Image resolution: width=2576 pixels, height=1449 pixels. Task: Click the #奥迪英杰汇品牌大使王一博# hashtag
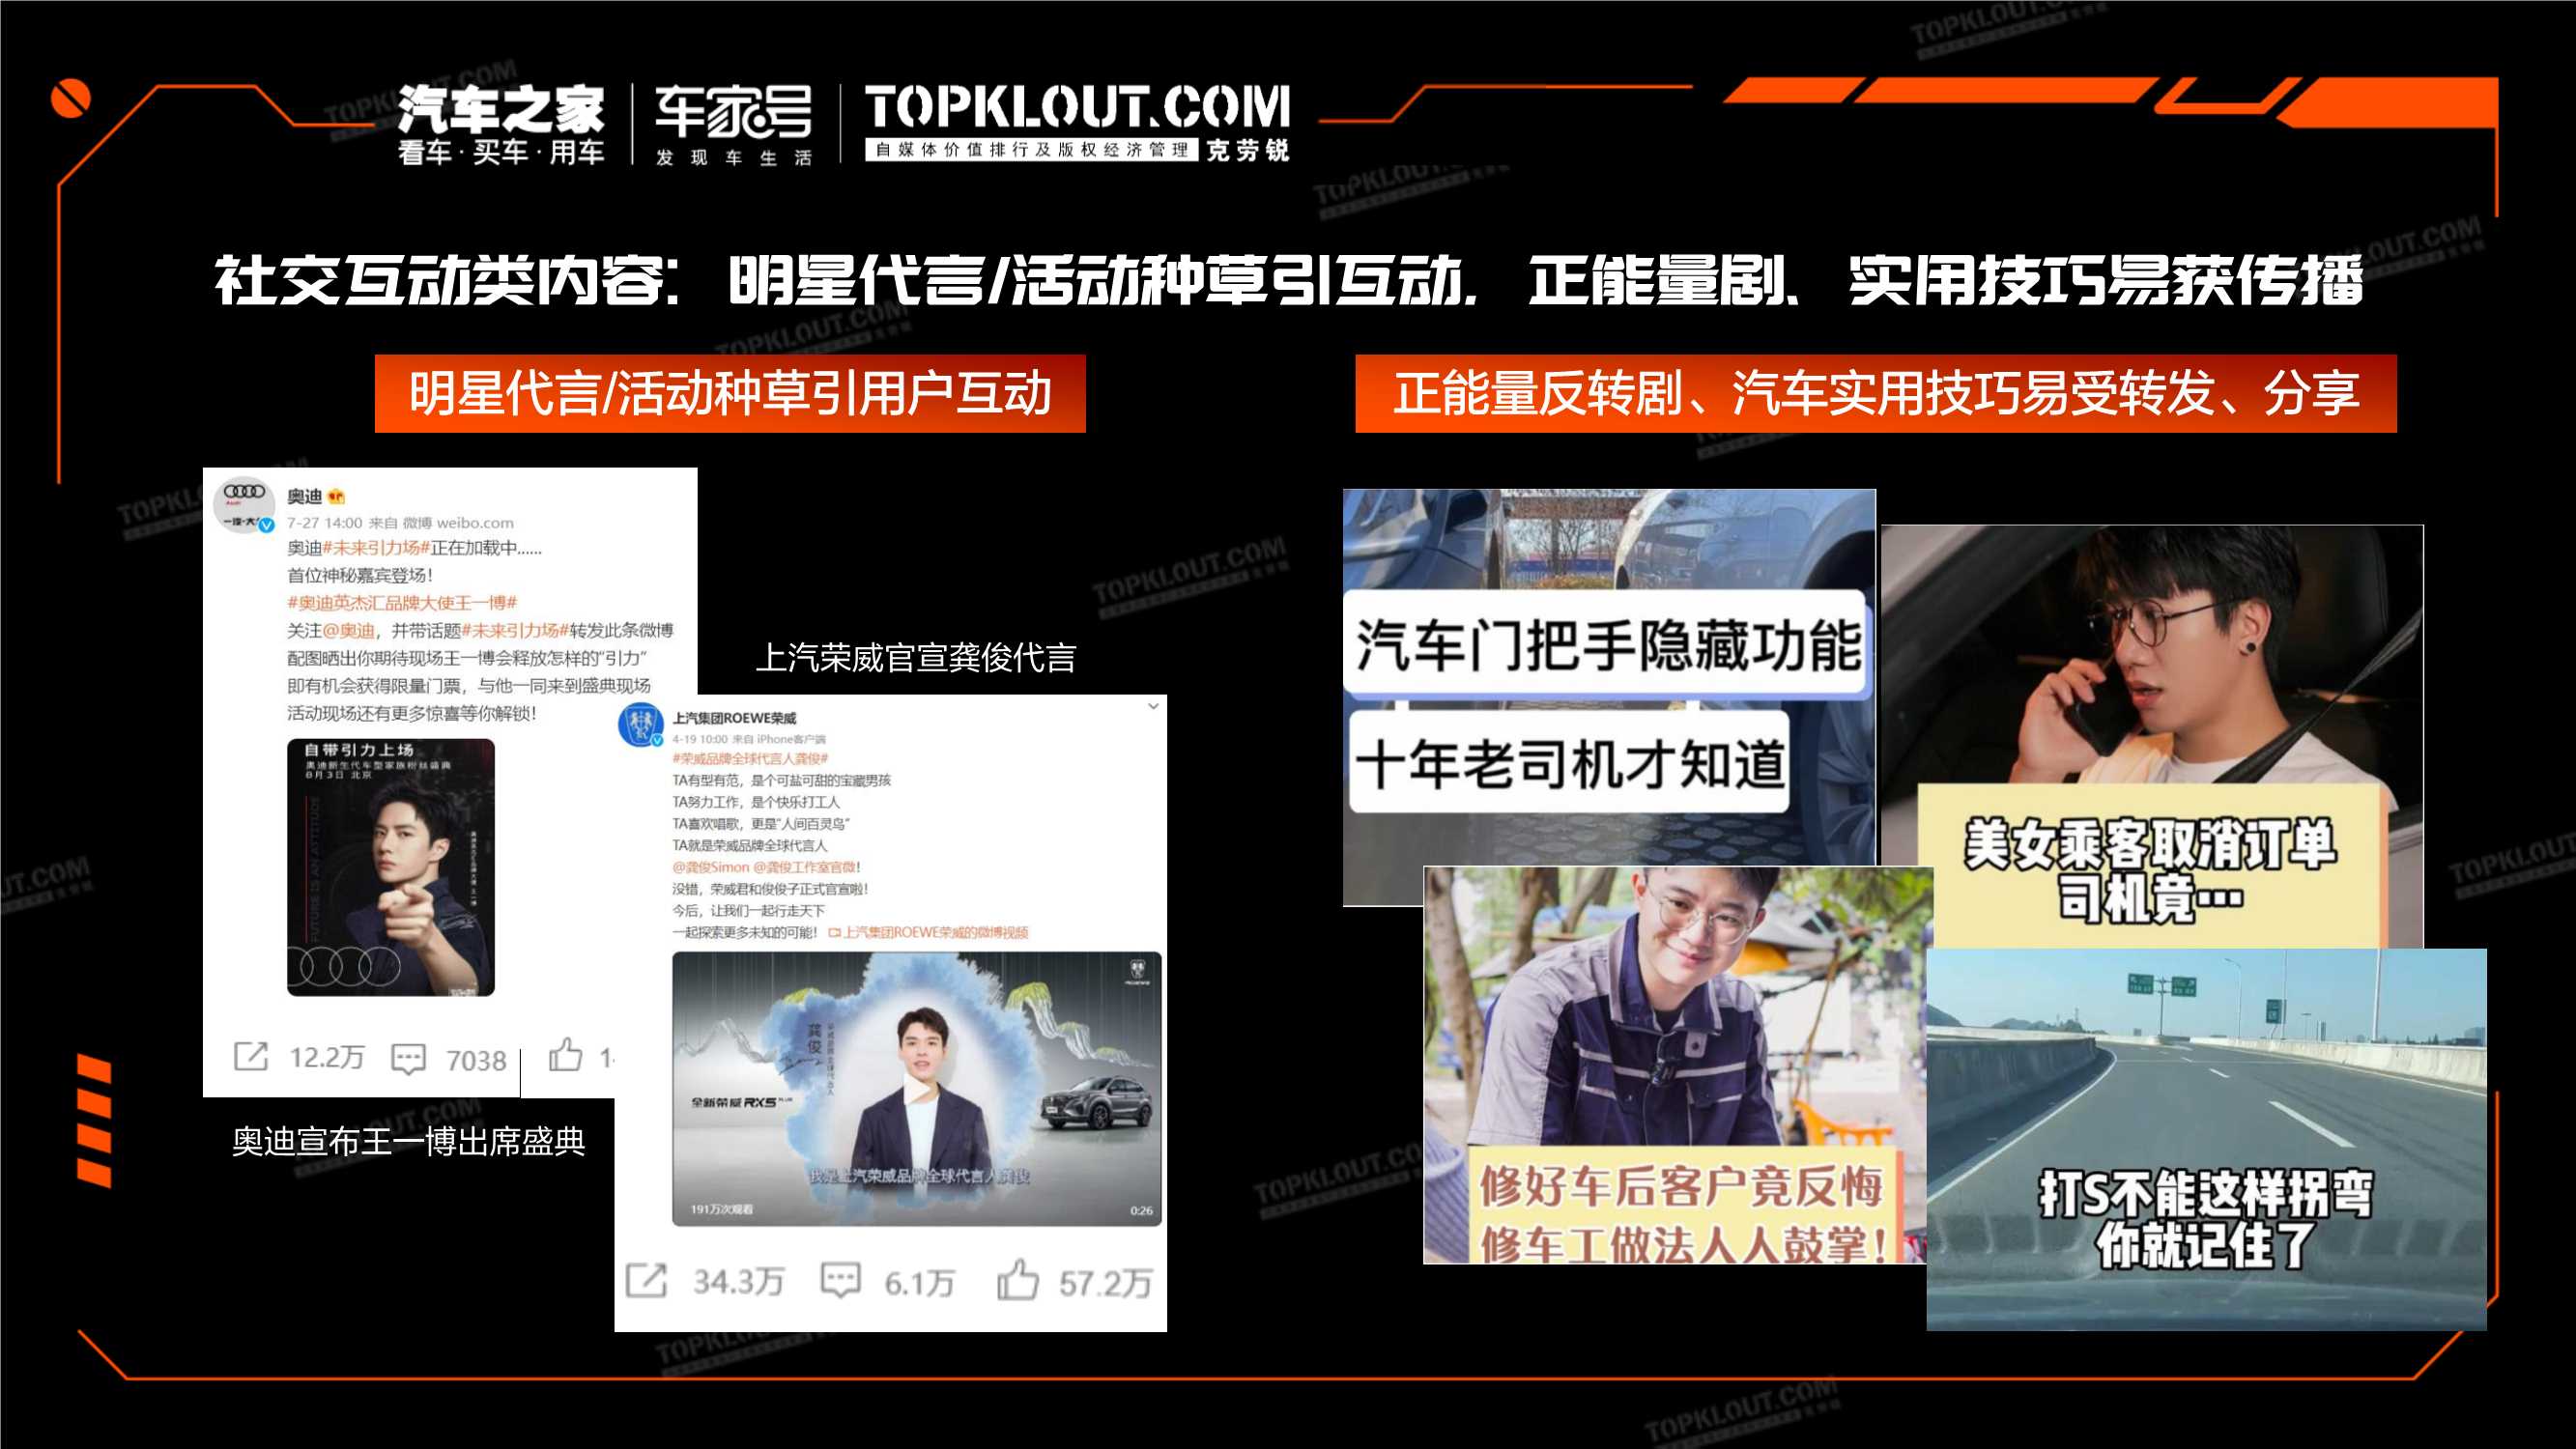tap(402, 603)
